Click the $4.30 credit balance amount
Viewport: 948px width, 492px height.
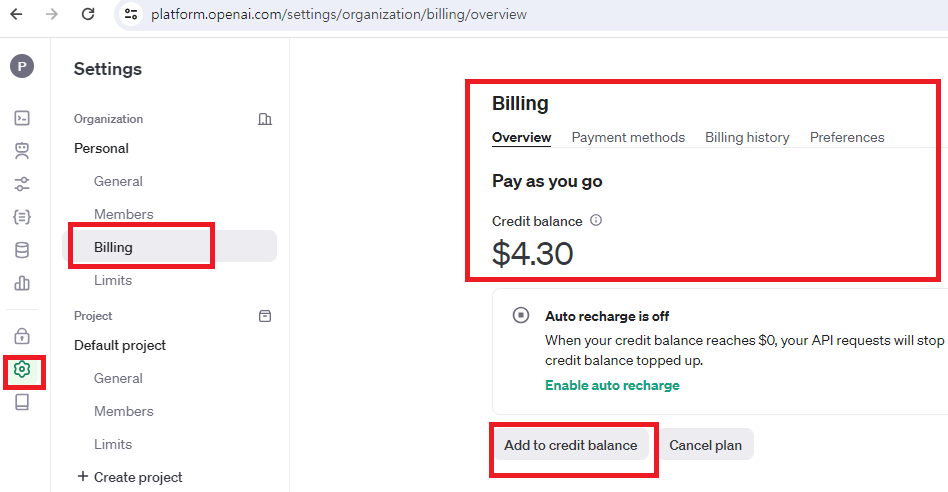(533, 253)
